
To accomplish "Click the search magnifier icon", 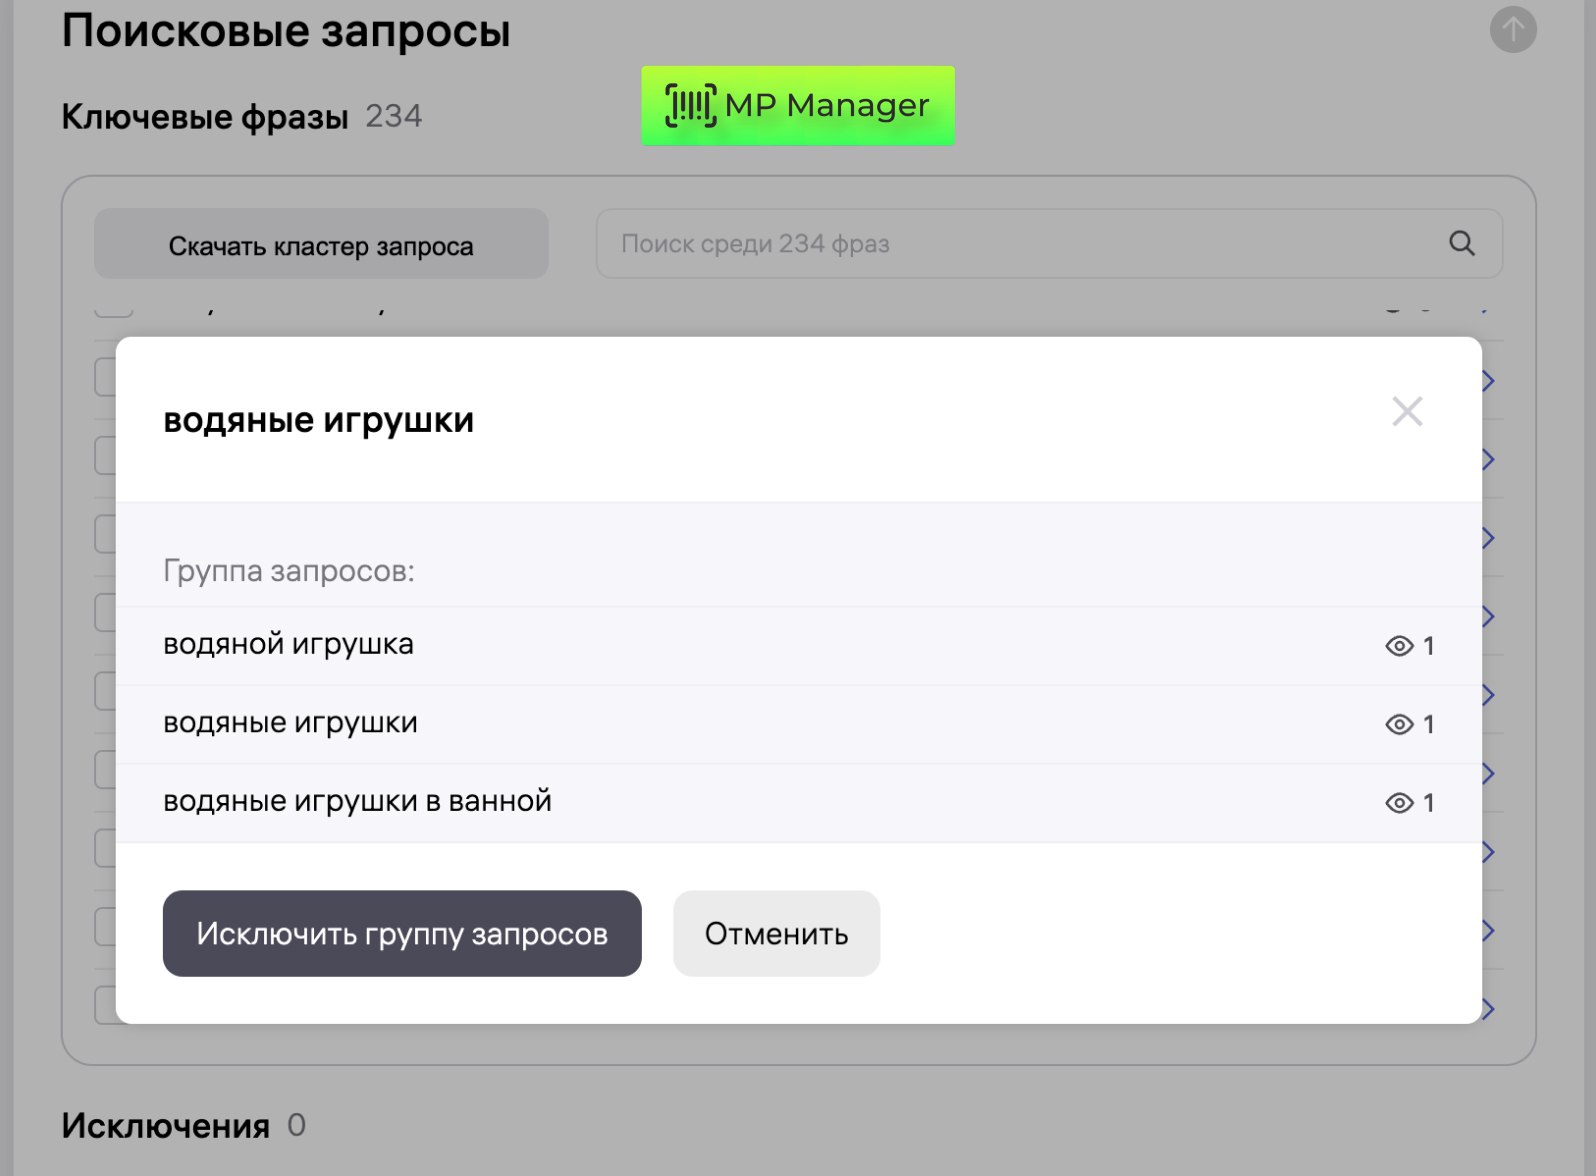I will (1461, 243).
